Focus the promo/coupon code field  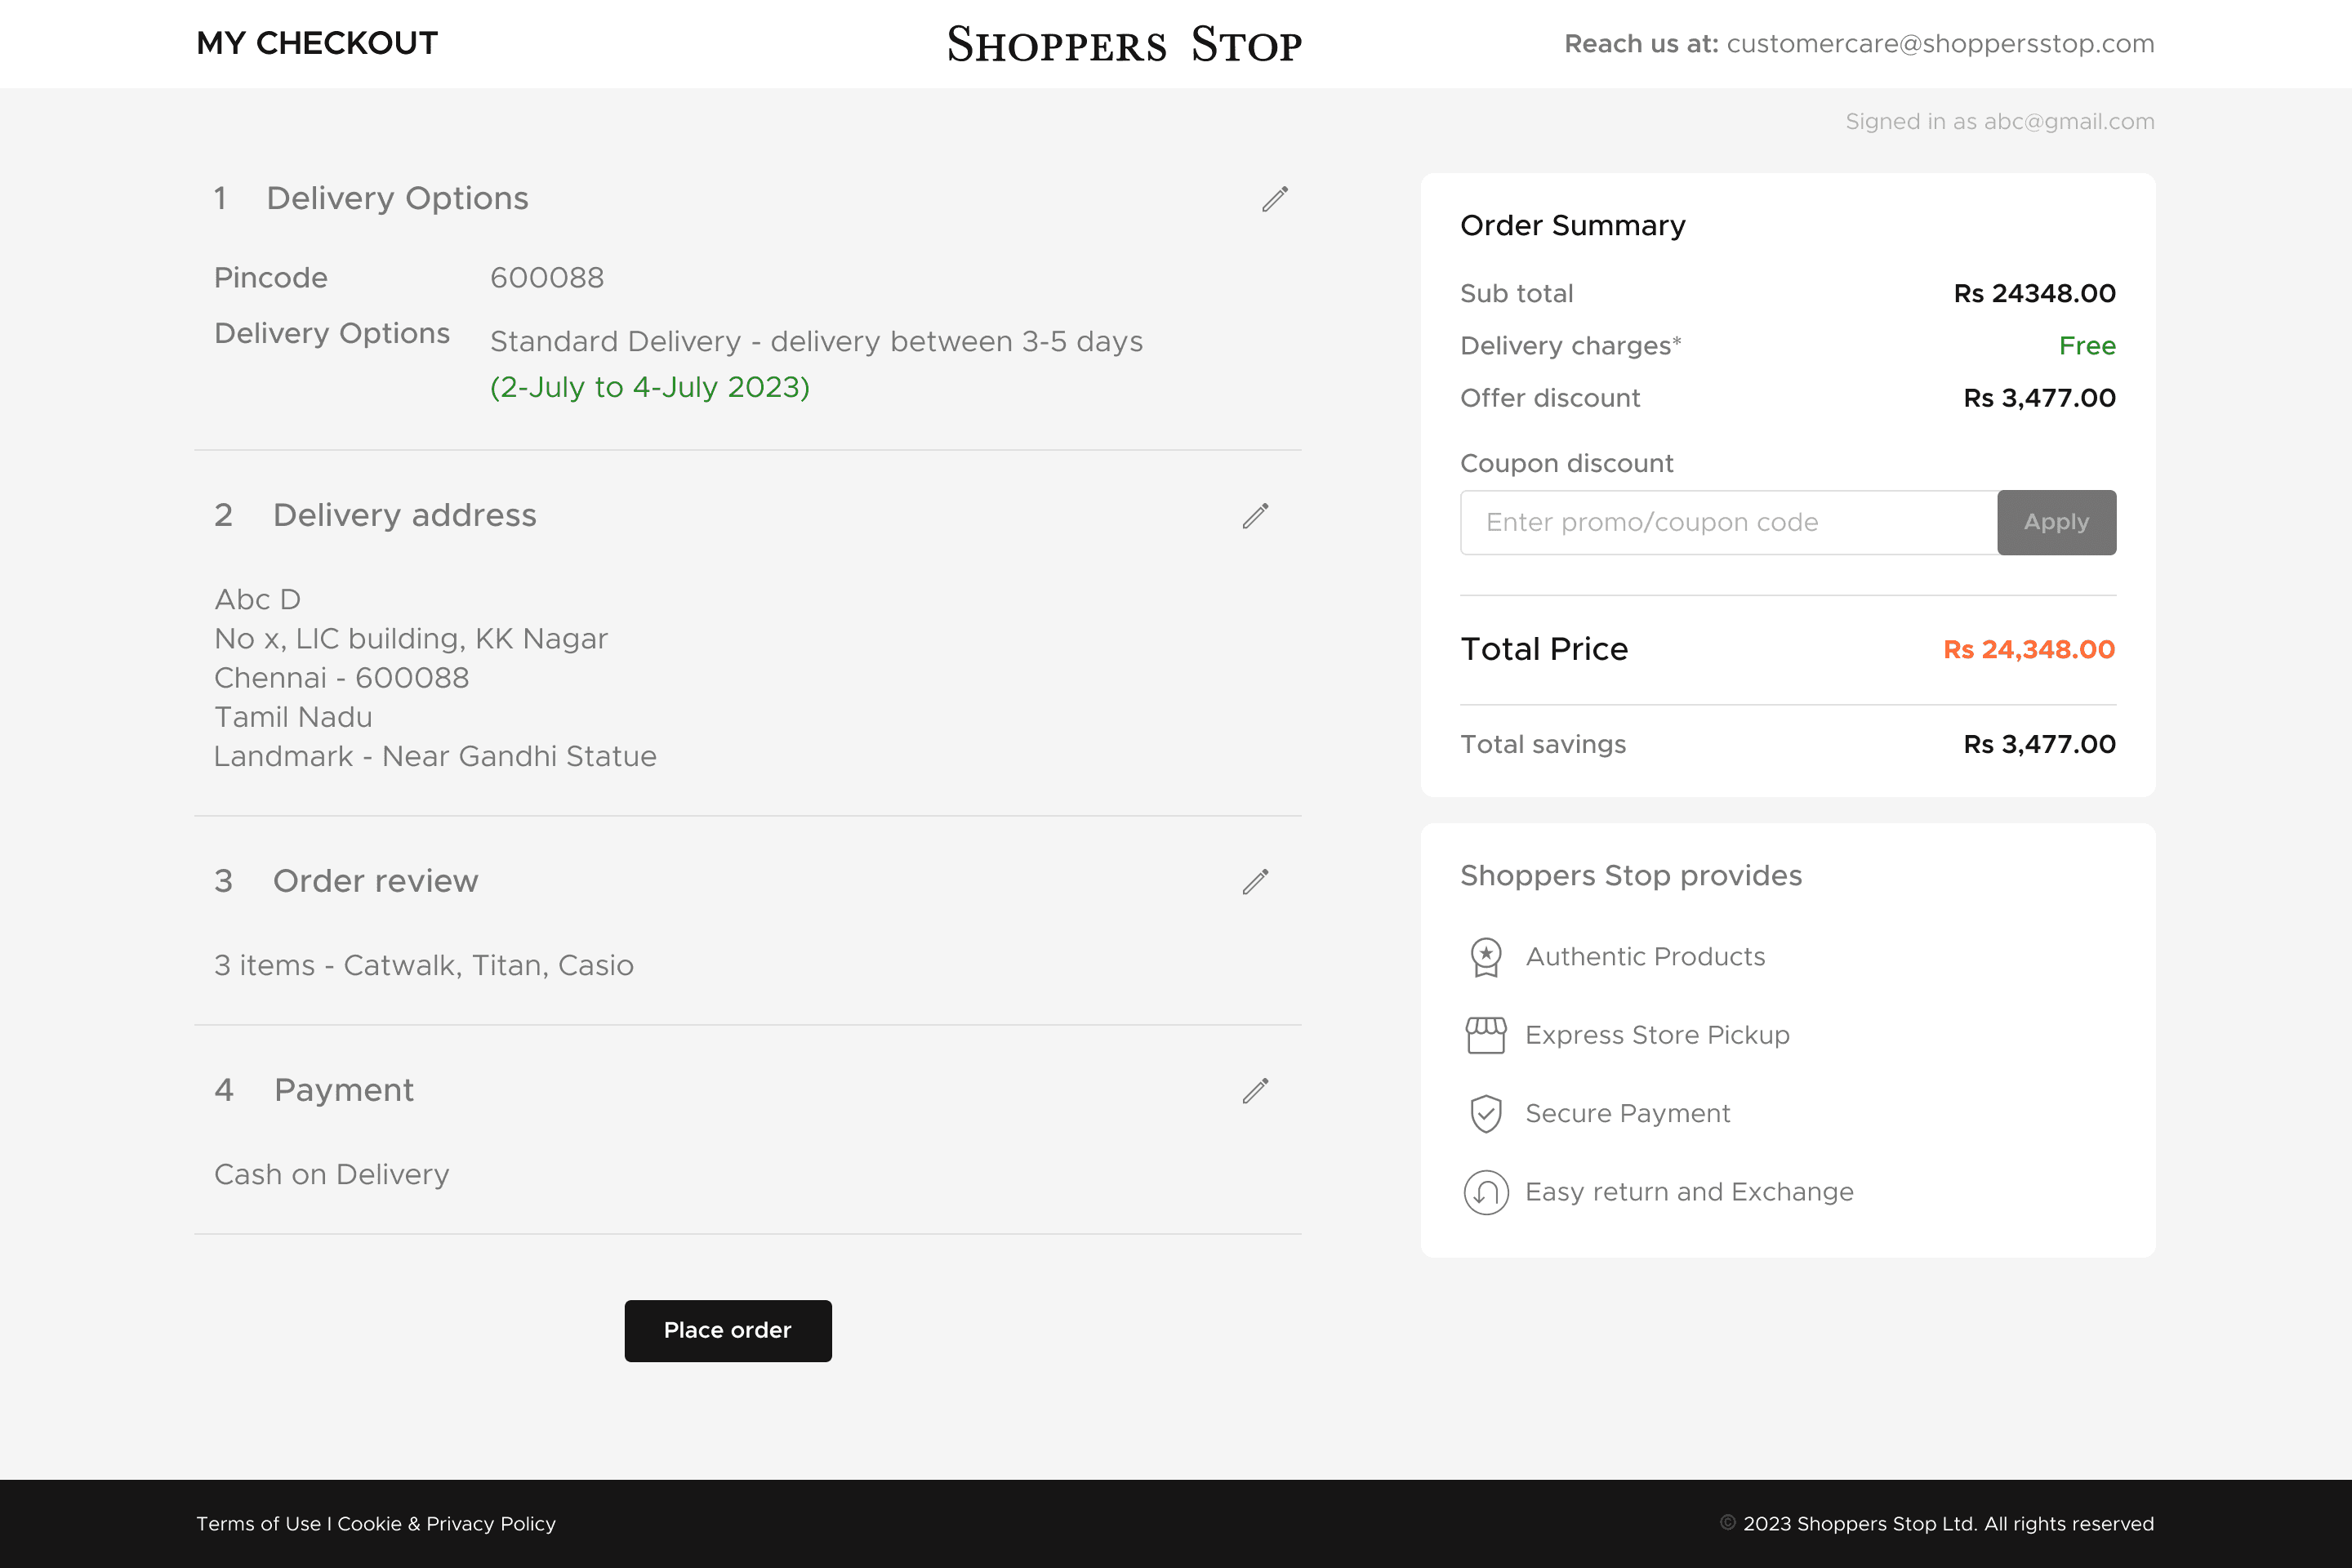pyautogui.click(x=1729, y=522)
